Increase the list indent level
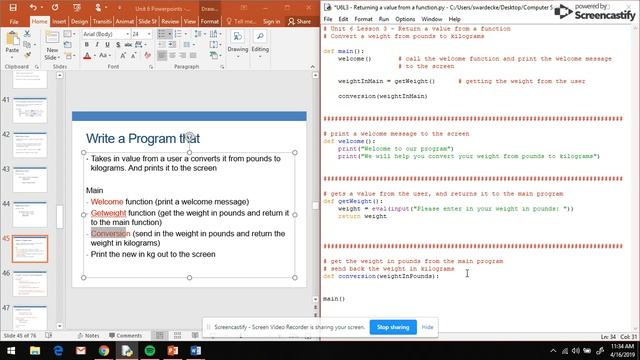 point(172,44)
